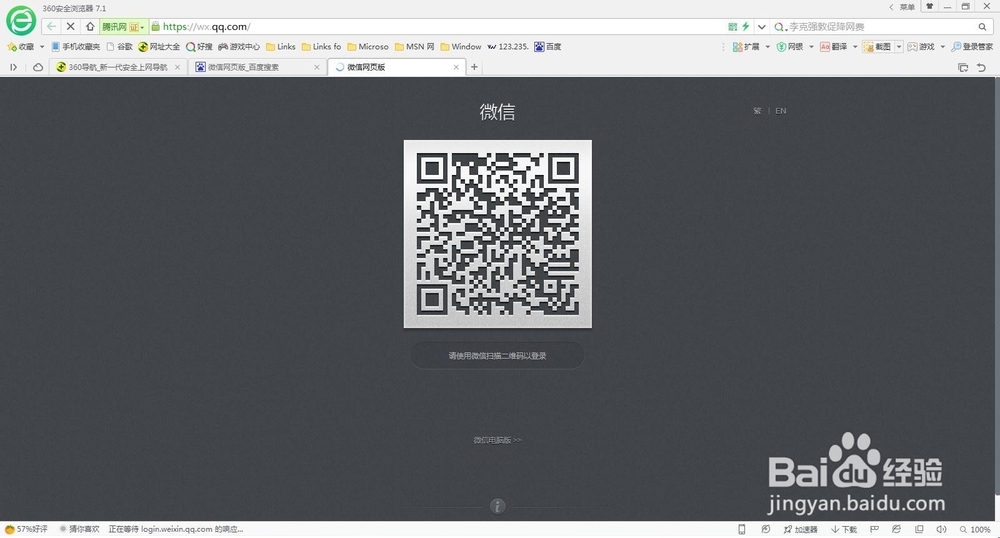
Task: Open the 游戏中心 bookmark
Action: click(x=239, y=47)
